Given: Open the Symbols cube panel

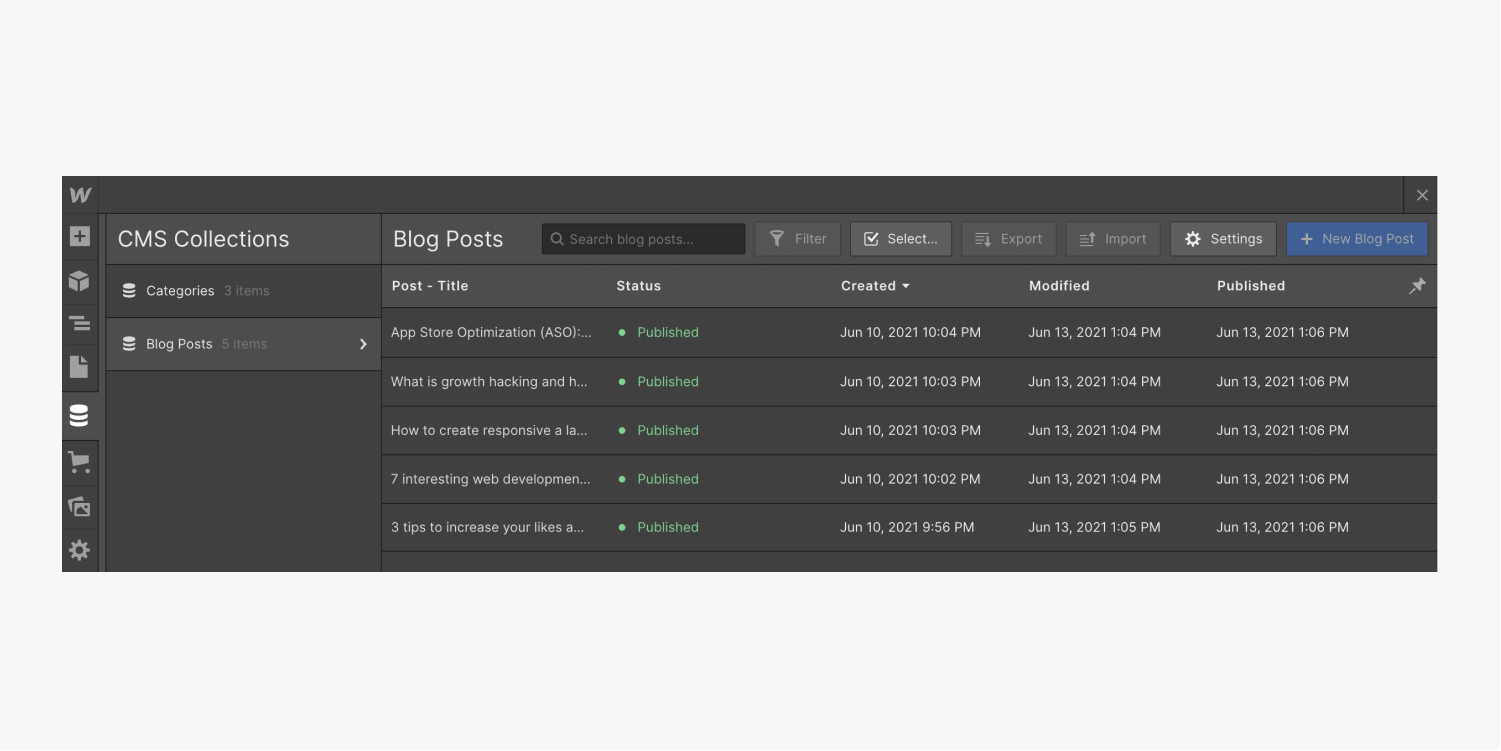Looking at the screenshot, I should click(x=79, y=281).
